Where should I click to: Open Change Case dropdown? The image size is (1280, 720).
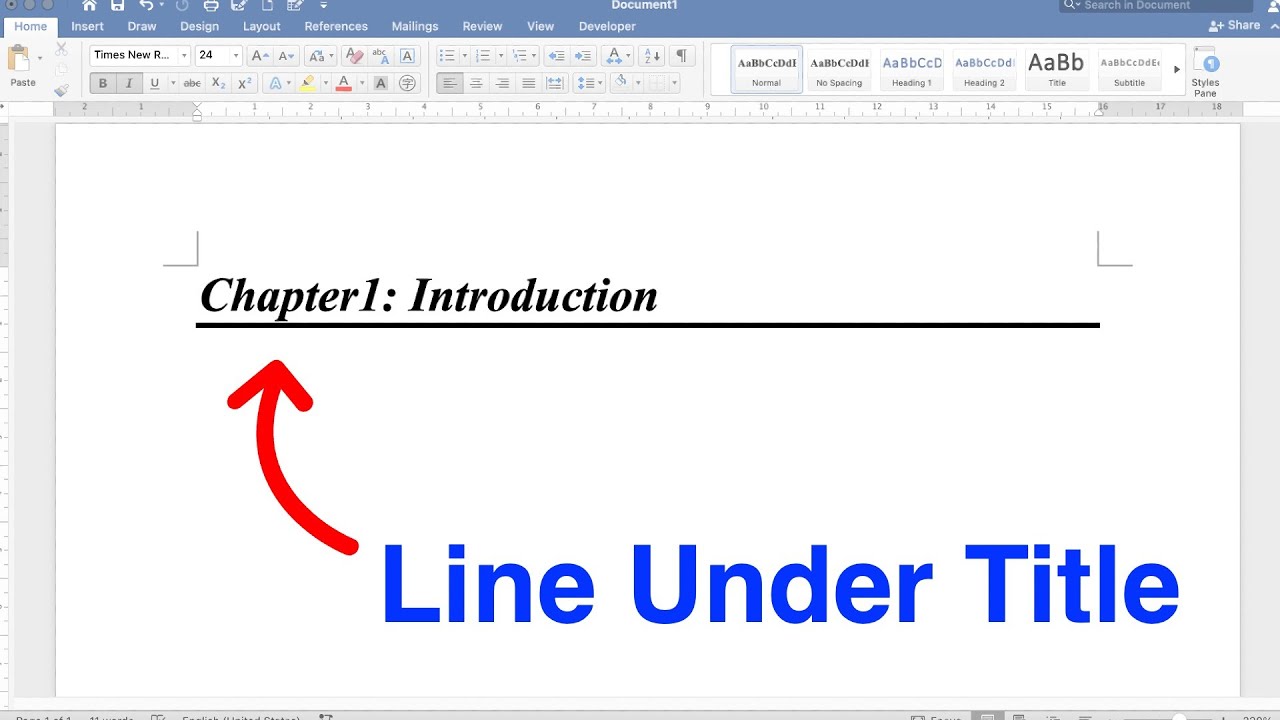pyautogui.click(x=320, y=56)
